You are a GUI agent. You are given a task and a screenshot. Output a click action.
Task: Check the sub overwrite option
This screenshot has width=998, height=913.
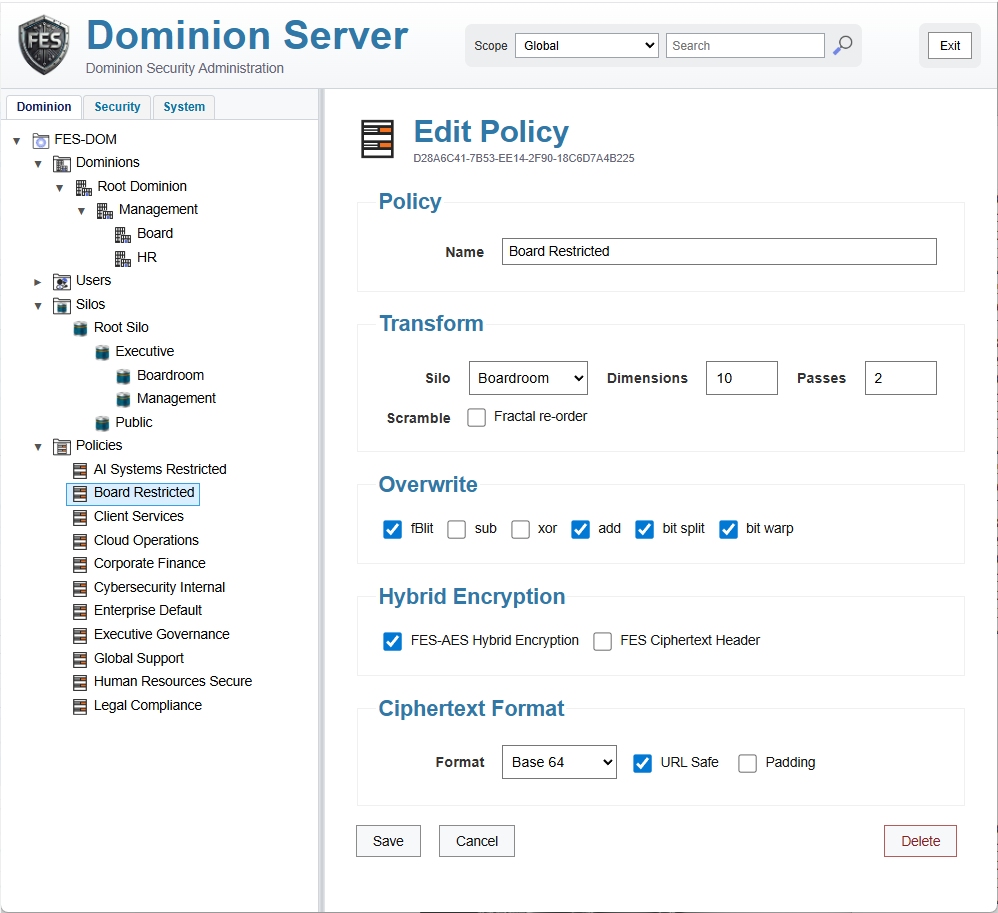456,529
